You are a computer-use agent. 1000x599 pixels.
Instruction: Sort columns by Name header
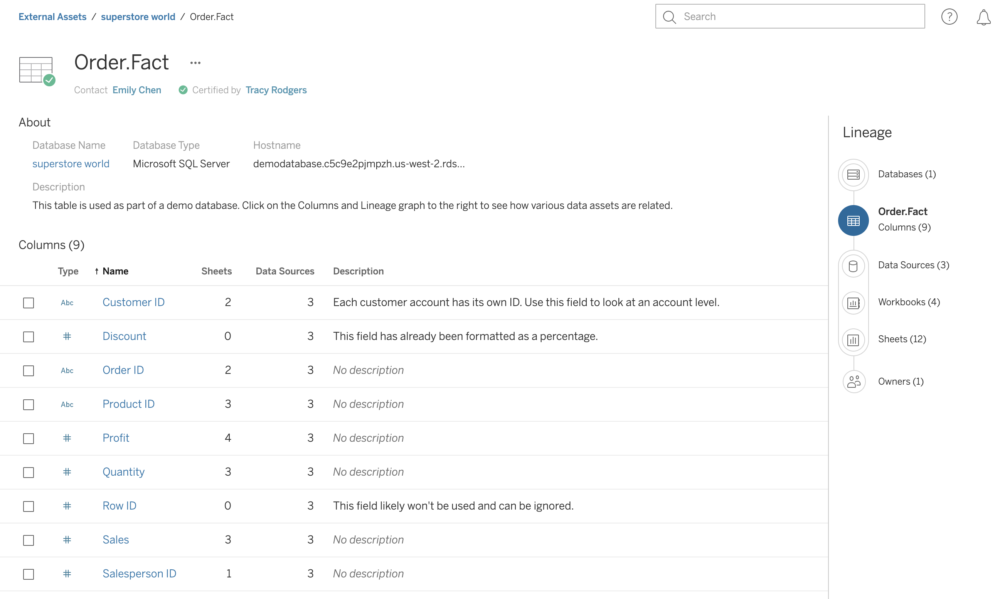tap(115, 271)
